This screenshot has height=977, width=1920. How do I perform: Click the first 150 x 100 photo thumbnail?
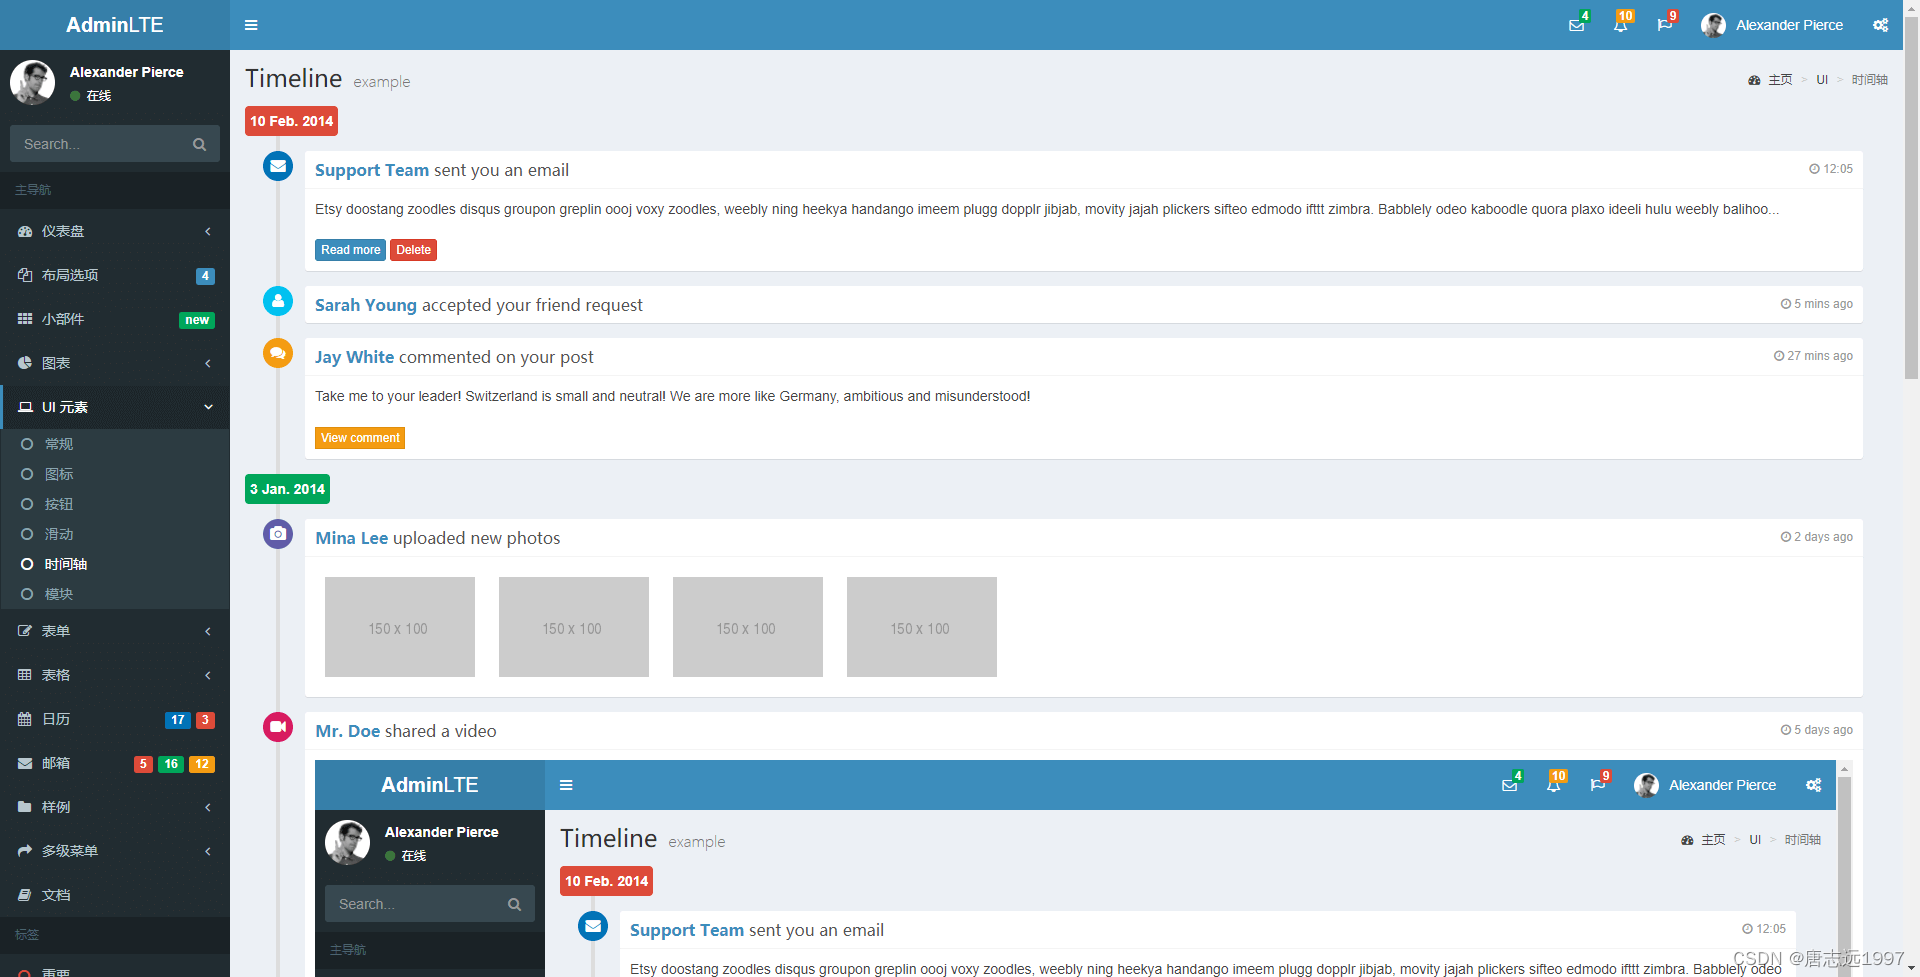click(400, 627)
